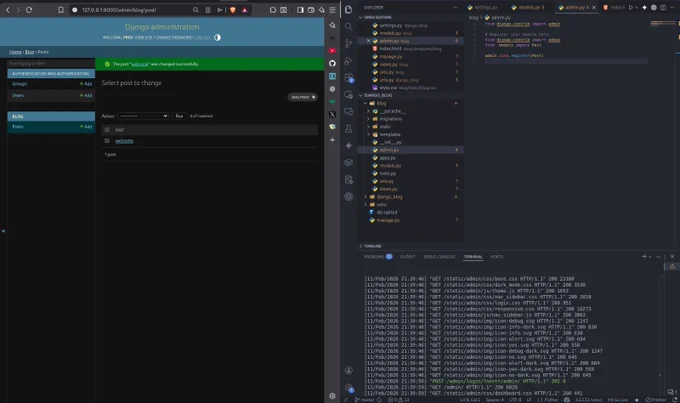Click the Split Editor icon in VS Code
The image size is (680, 403).
click(x=663, y=7)
